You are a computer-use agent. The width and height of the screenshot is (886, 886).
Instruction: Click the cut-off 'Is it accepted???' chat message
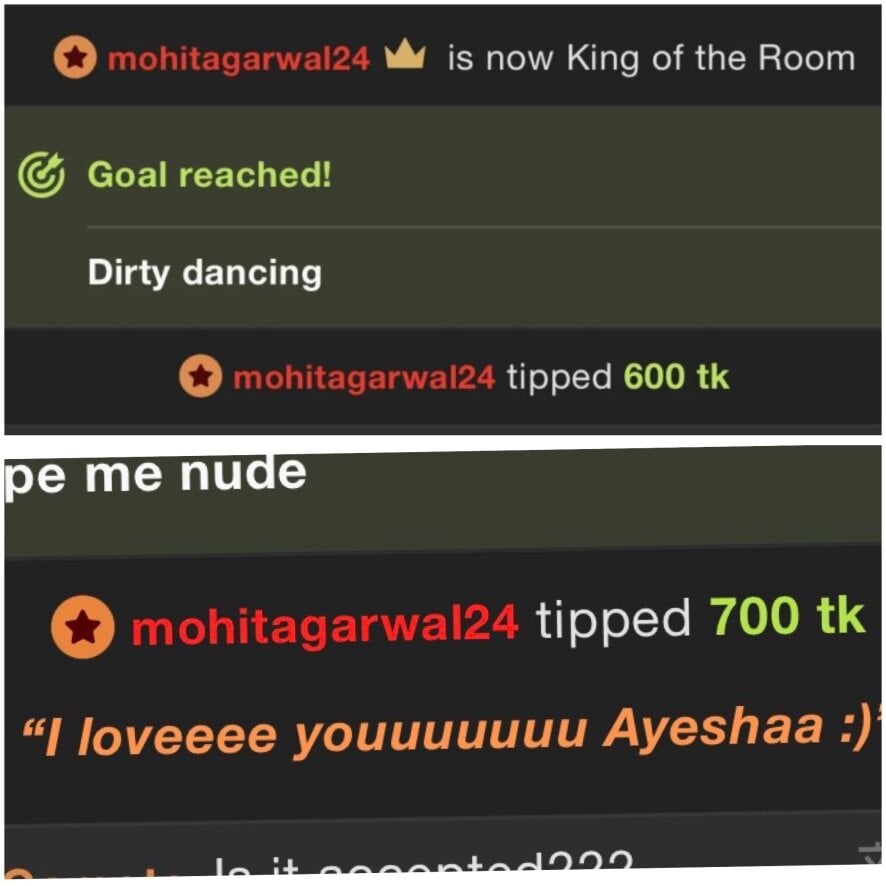click(x=423, y=863)
